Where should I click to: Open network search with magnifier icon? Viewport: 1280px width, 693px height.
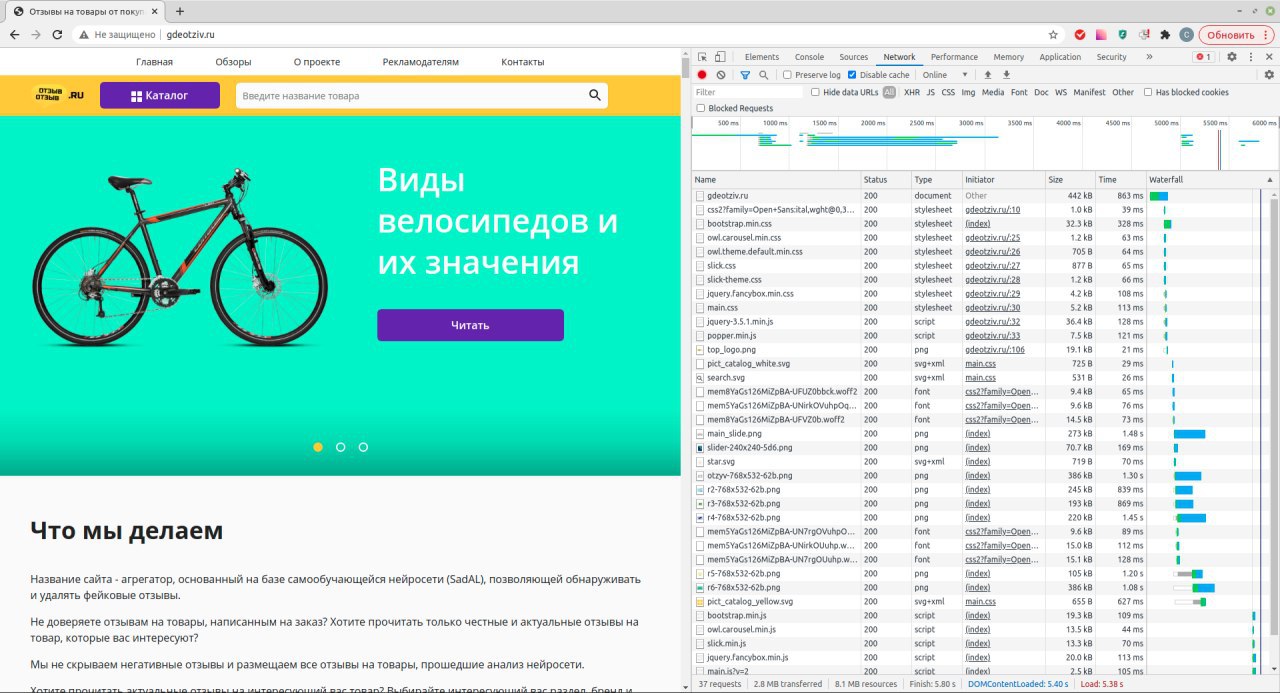tap(764, 75)
